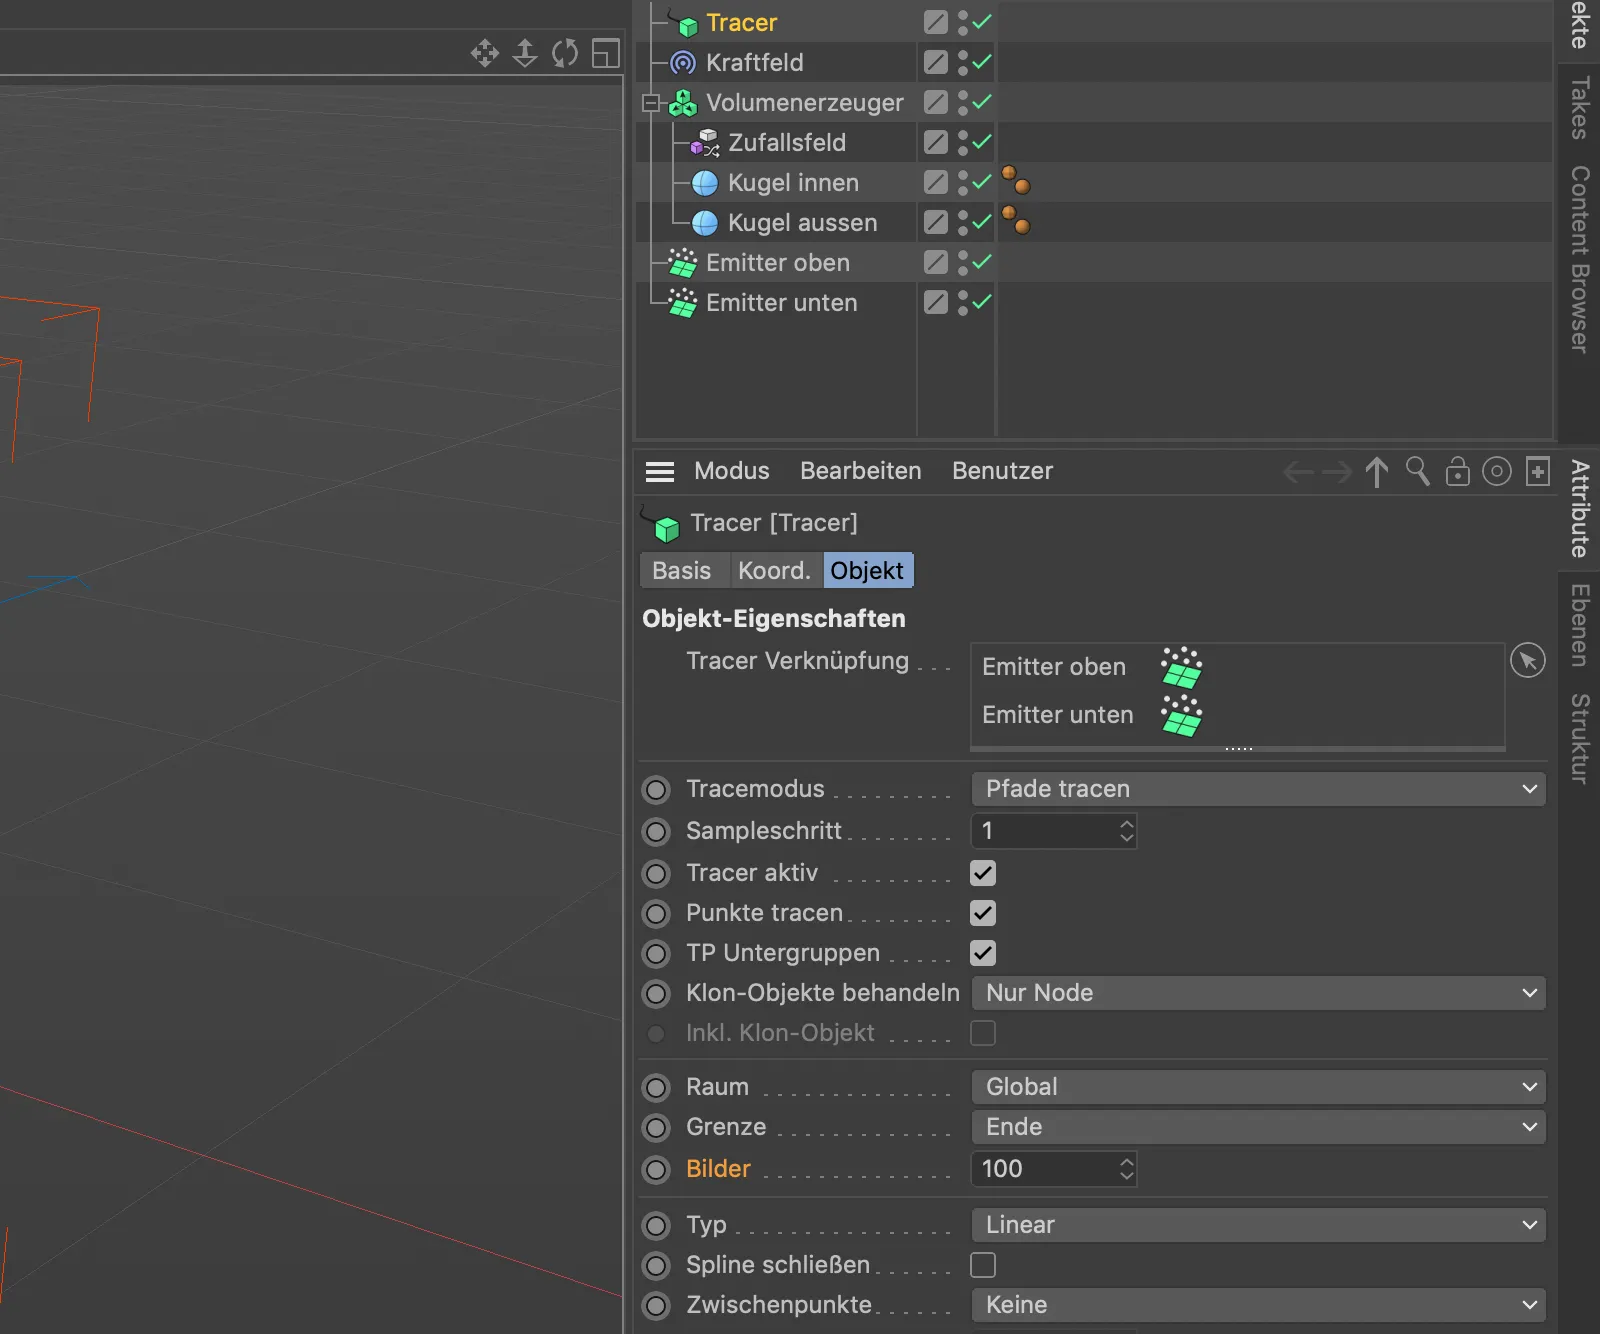This screenshot has width=1600, height=1334.
Task: Click the Raum animation keyframe circle
Action: (x=656, y=1088)
